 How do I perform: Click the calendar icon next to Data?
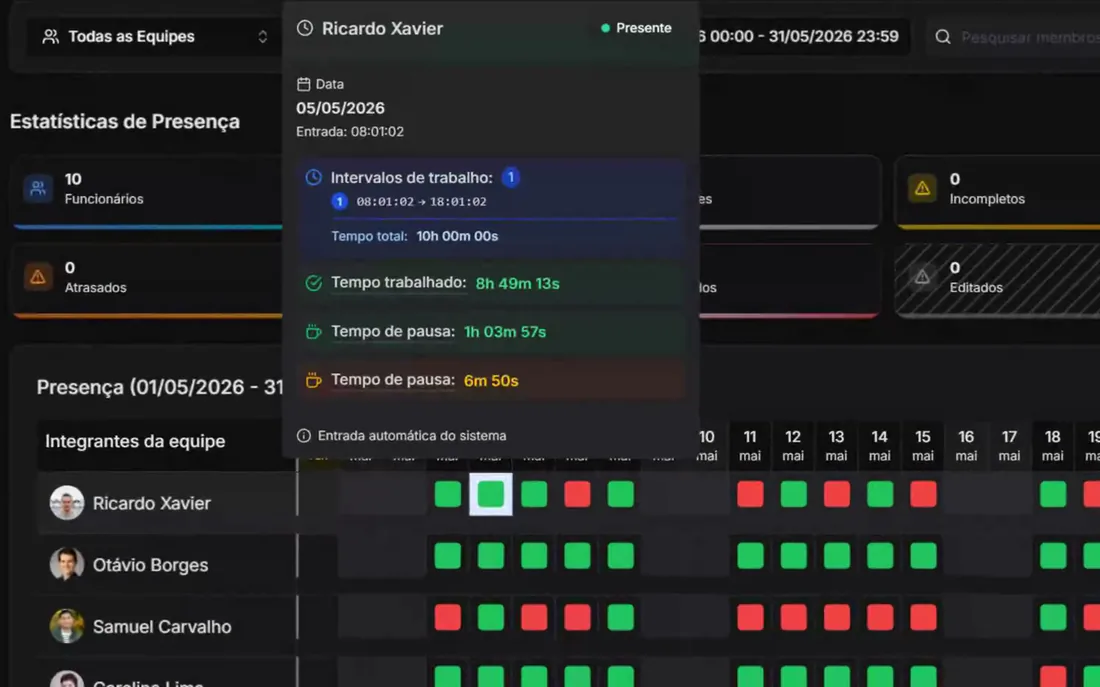(304, 84)
